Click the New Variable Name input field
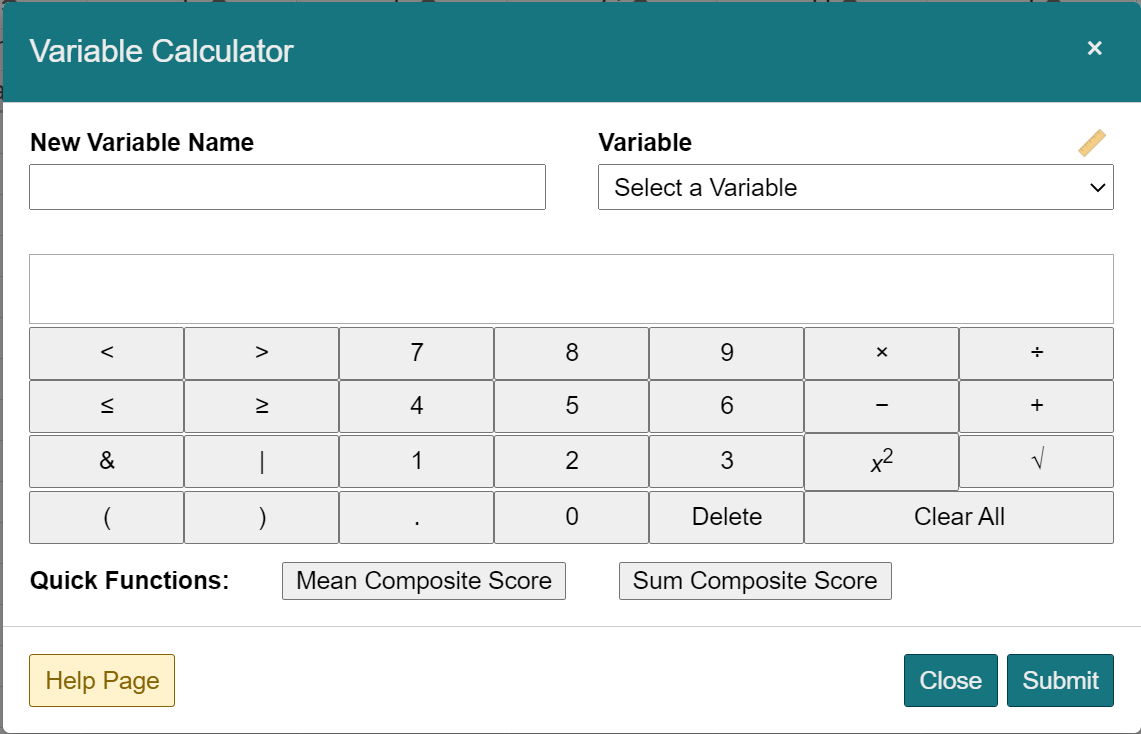This screenshot has height=734, width=1141. point(287,187)
